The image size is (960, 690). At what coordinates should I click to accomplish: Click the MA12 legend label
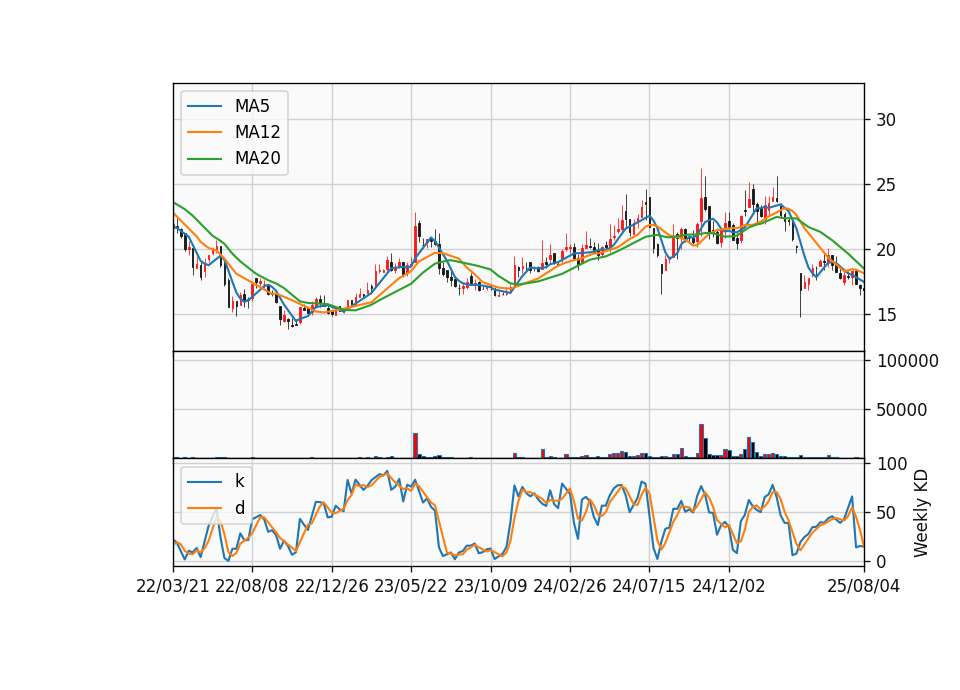257,132
